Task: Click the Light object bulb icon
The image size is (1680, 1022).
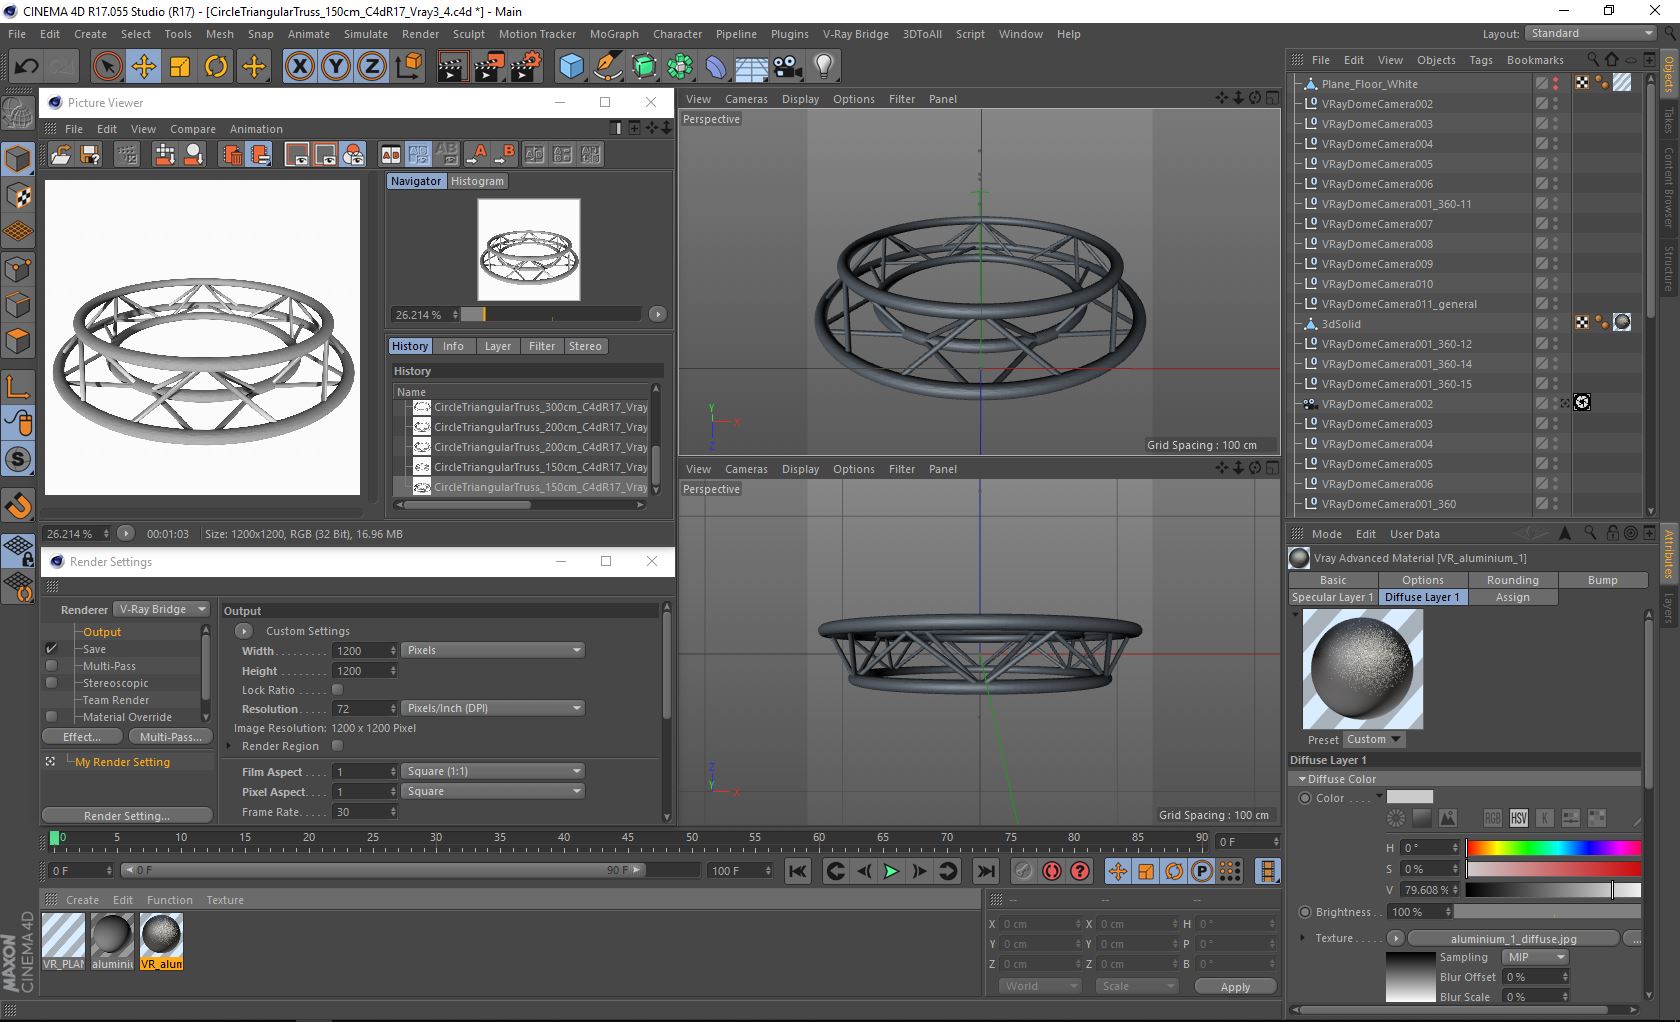Action: pyautogui.click(x=823, y=67)
